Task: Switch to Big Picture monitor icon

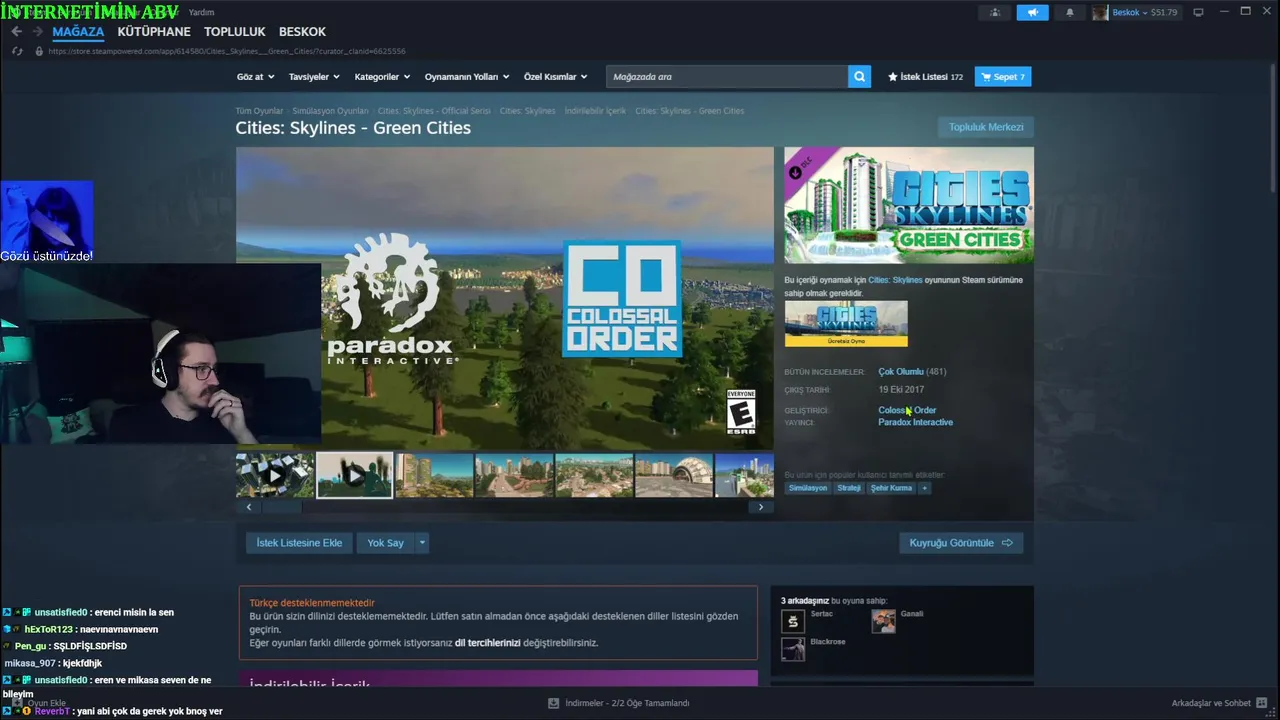Action: point(1198,12)
